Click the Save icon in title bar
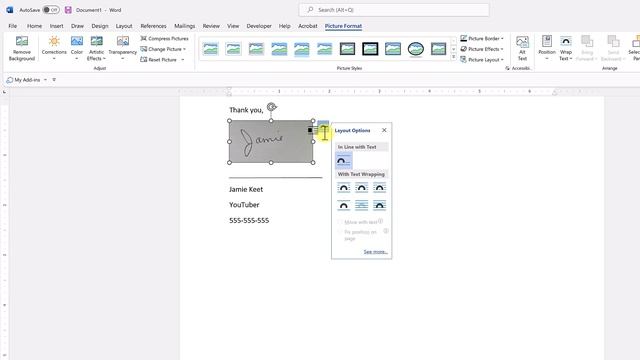Screen dimensions: 640x360 pos(68,10)
